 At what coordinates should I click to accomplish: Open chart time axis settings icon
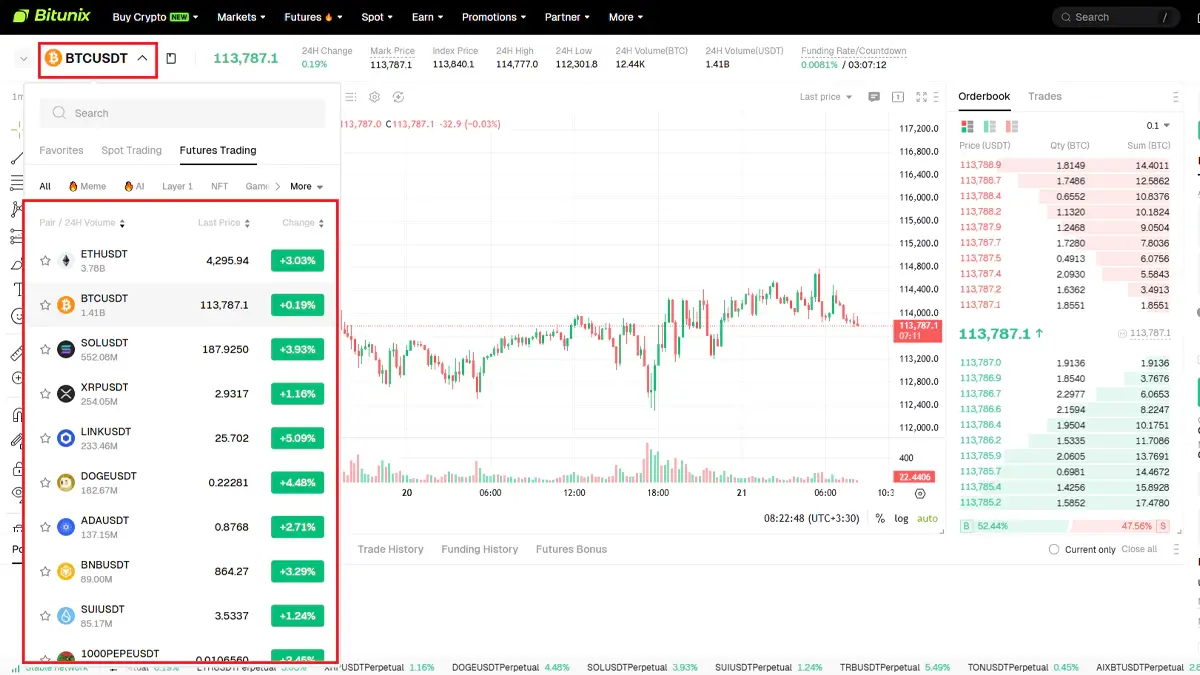[920, 493]
